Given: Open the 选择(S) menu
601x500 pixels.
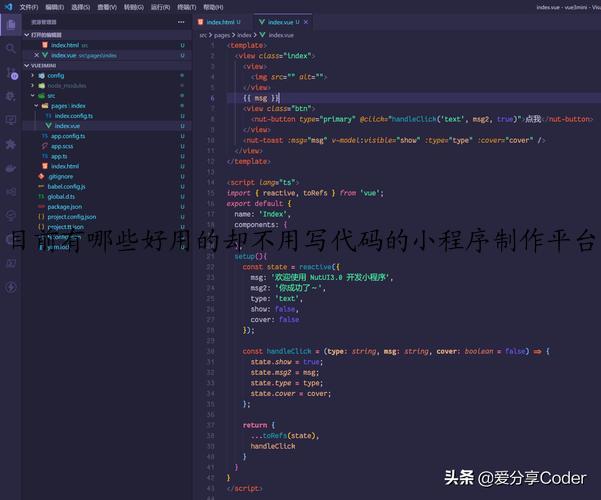Looking at the screenshot, I should pos(81,7).
